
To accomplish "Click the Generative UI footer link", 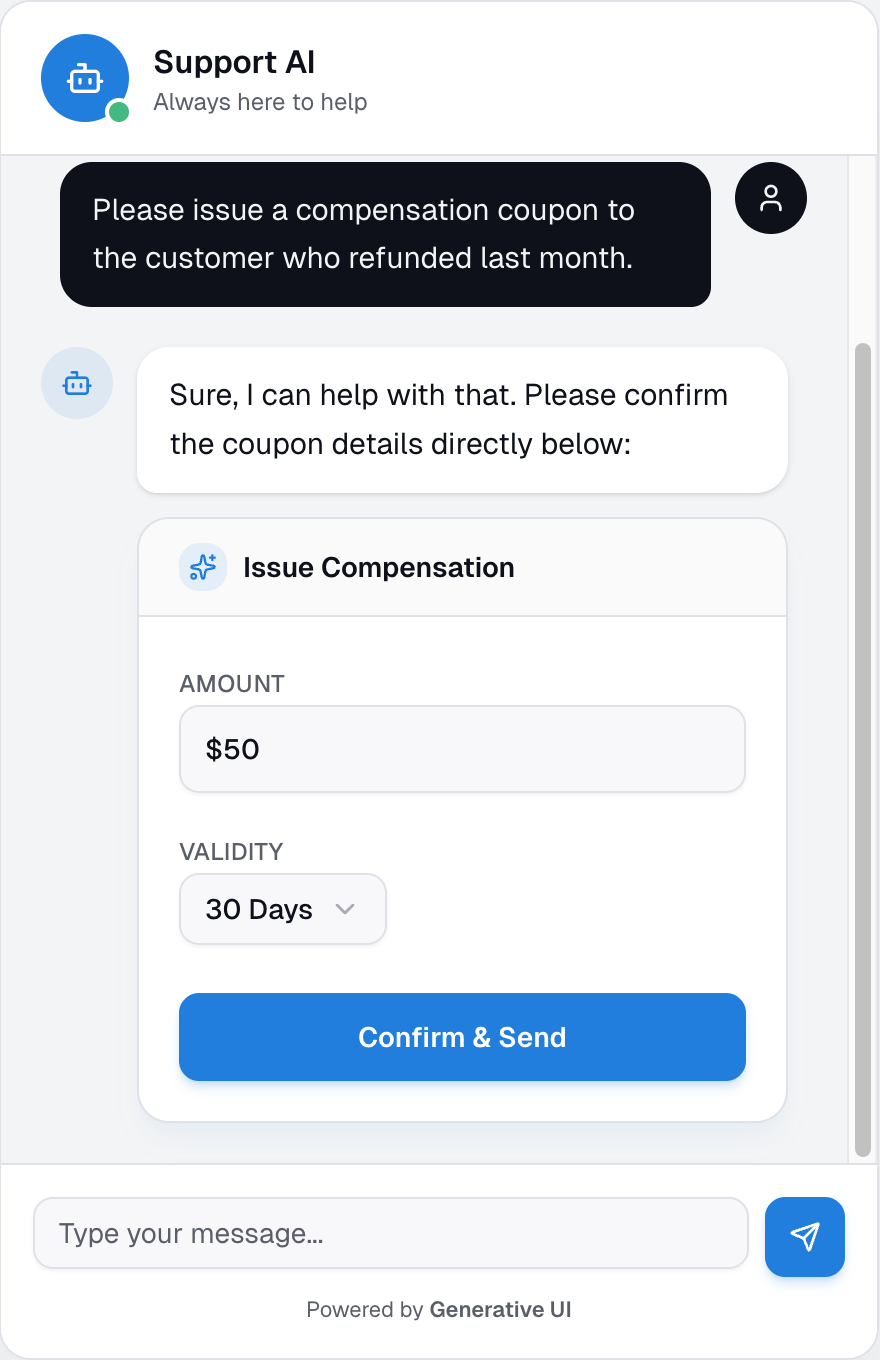I will point(500,1309).
